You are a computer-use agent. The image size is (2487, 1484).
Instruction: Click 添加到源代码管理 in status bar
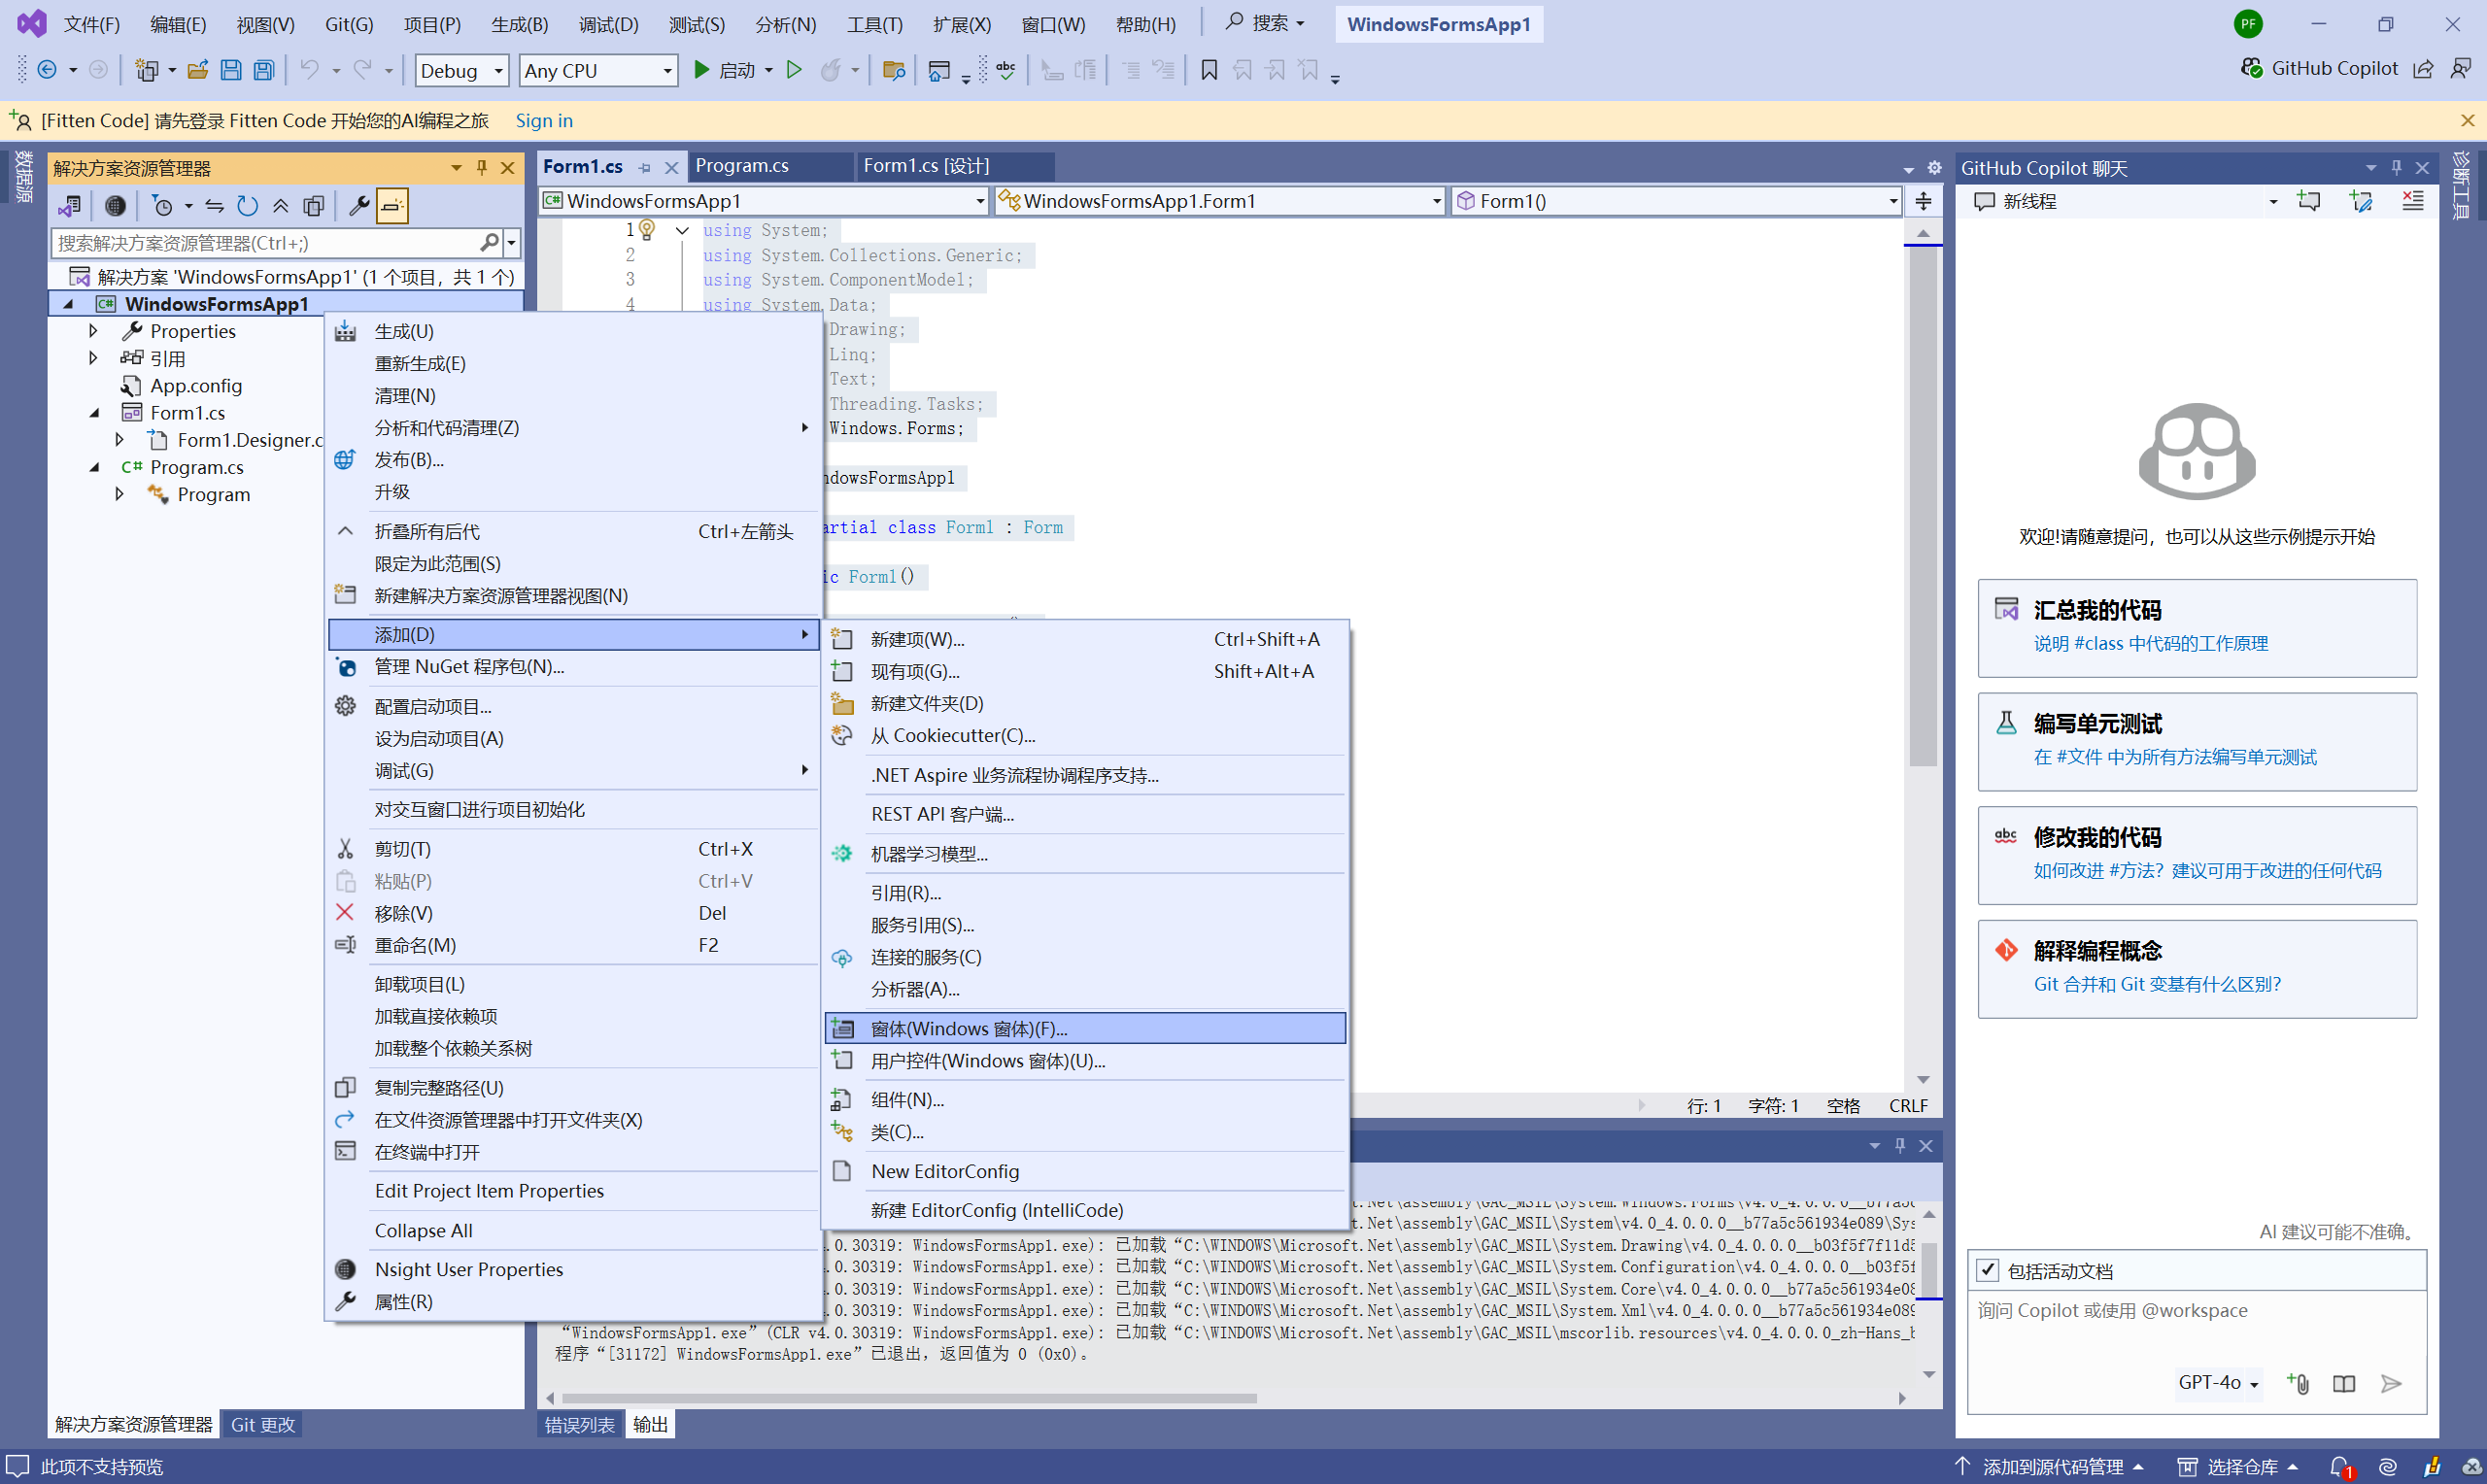(x=2050, y=1467)
